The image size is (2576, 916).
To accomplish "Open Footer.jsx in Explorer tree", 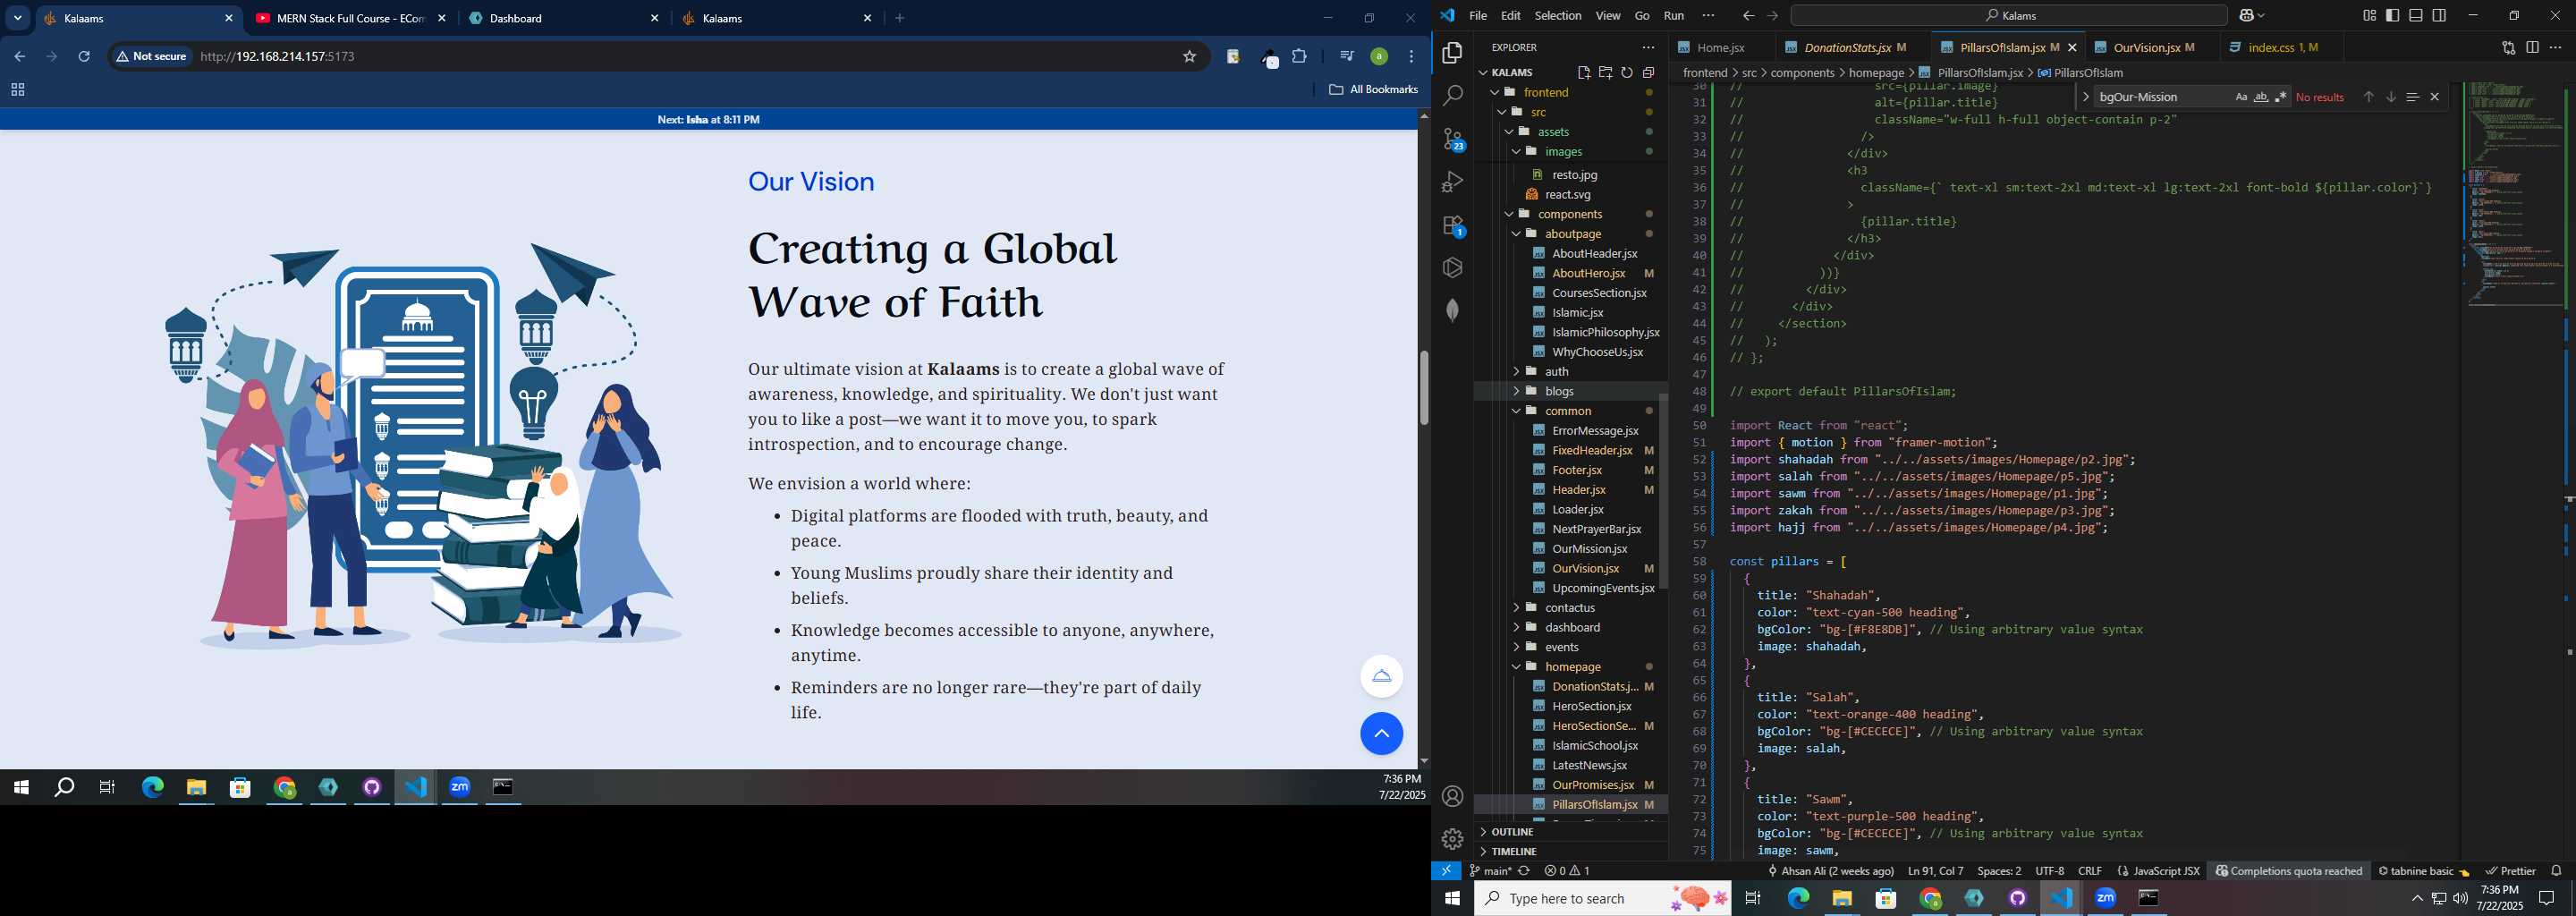I will click(x=1577, y=470).
